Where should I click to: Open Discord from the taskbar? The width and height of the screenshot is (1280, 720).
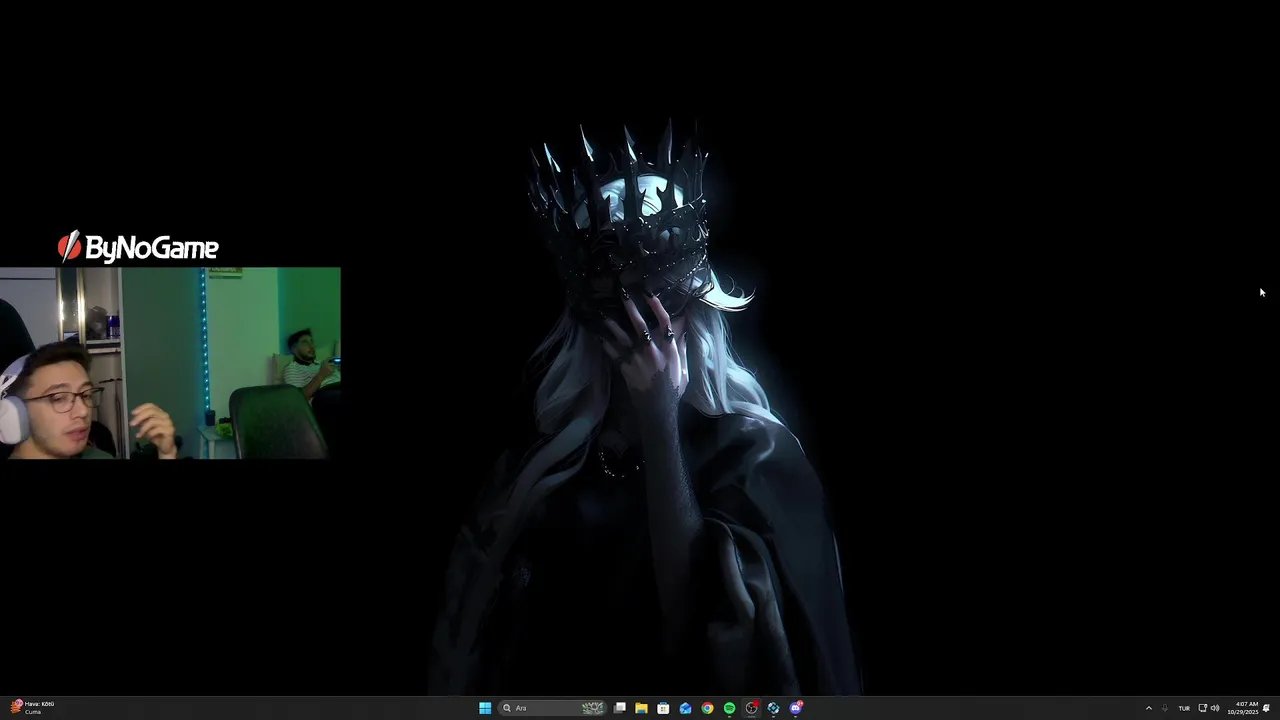coord(796,708)
